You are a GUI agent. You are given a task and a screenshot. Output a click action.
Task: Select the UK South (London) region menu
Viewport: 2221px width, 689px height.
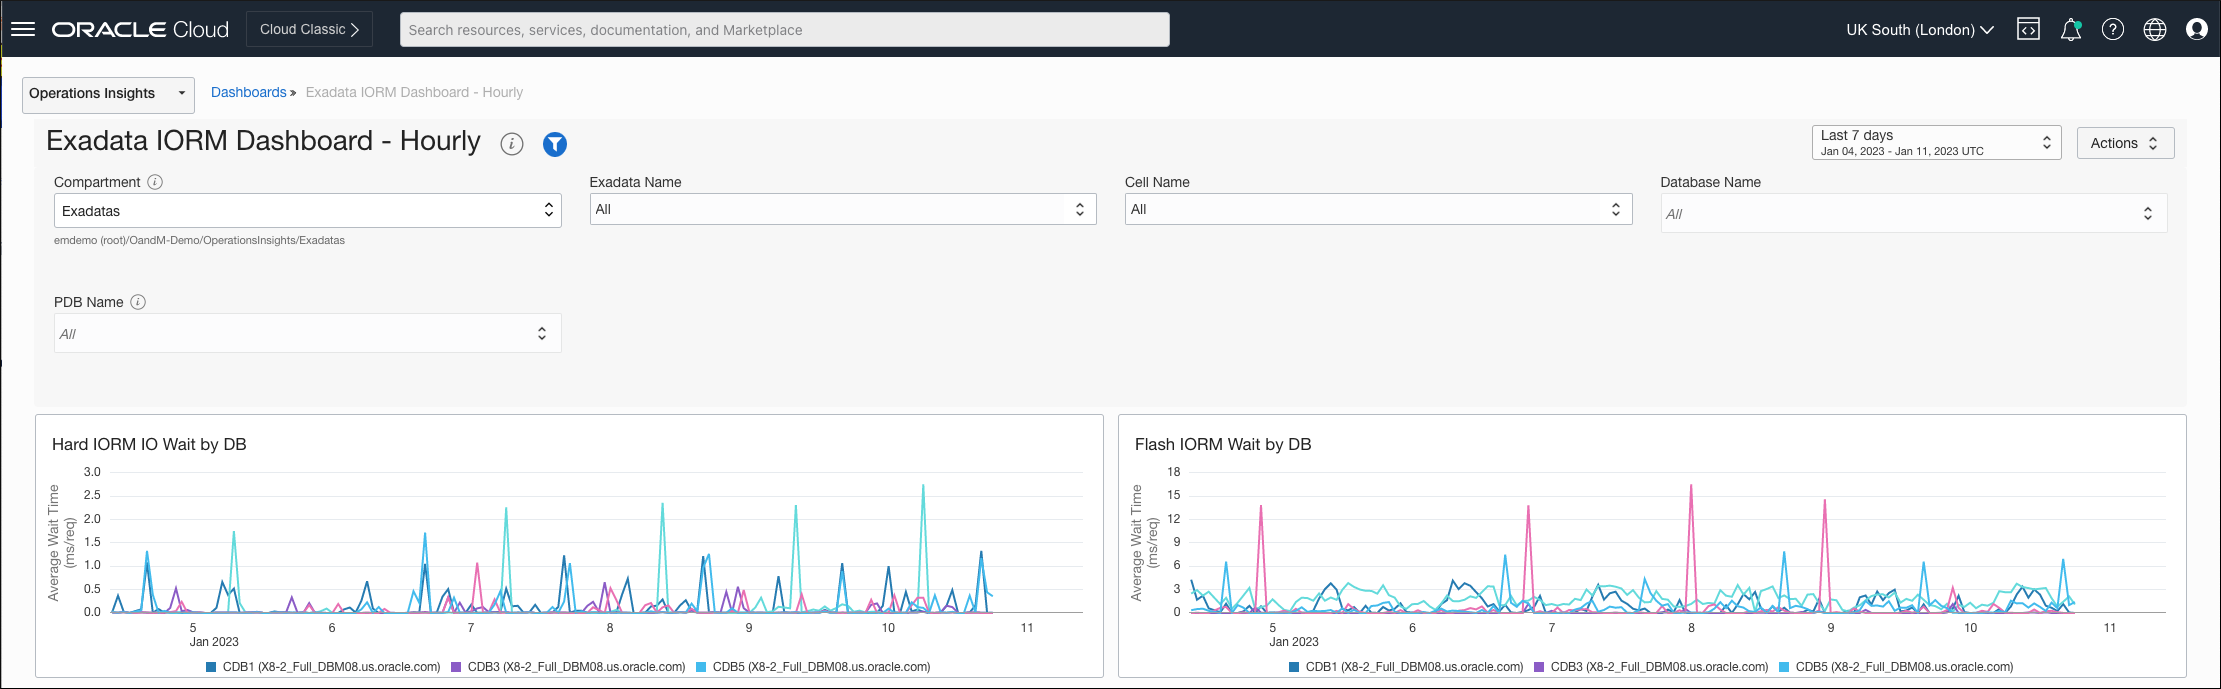(x=1919, y=30)
